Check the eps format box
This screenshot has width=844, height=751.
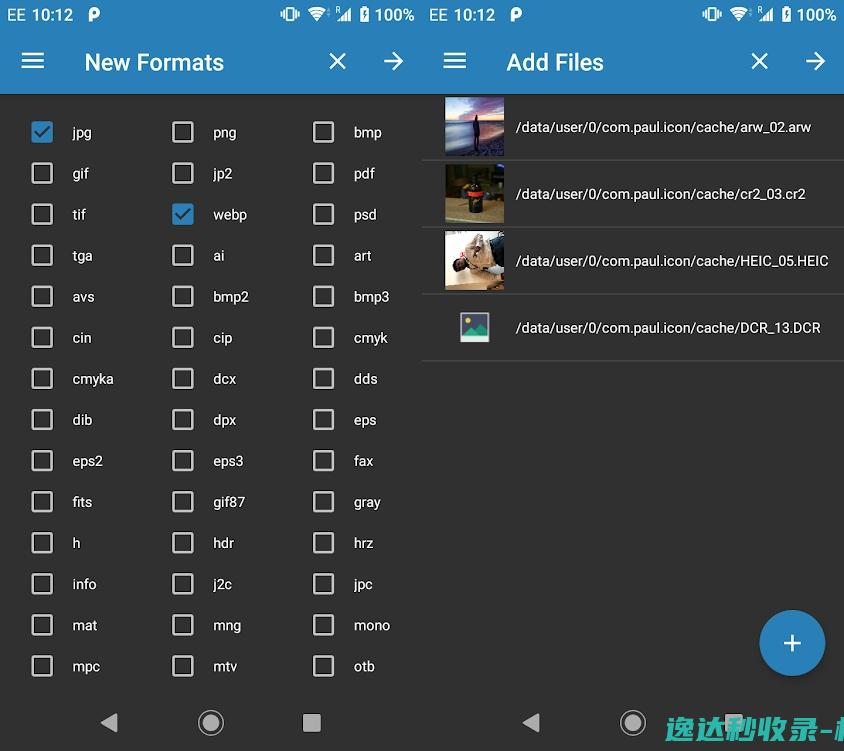coord(323,420)
